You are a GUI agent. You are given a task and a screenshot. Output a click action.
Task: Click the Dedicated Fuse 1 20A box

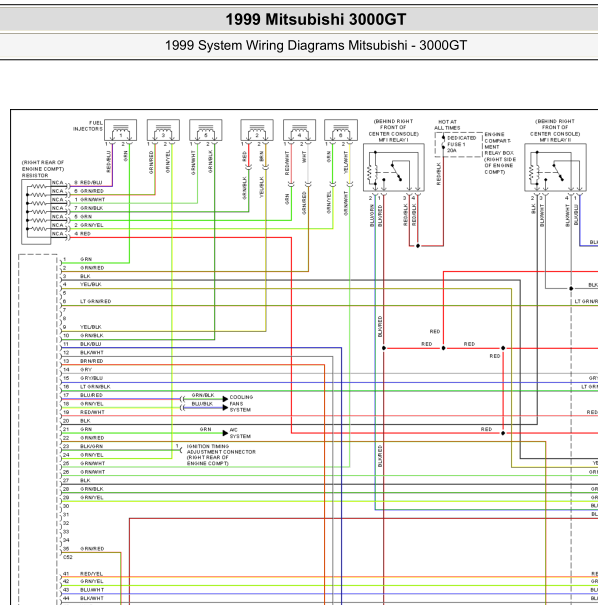point(459,144)
